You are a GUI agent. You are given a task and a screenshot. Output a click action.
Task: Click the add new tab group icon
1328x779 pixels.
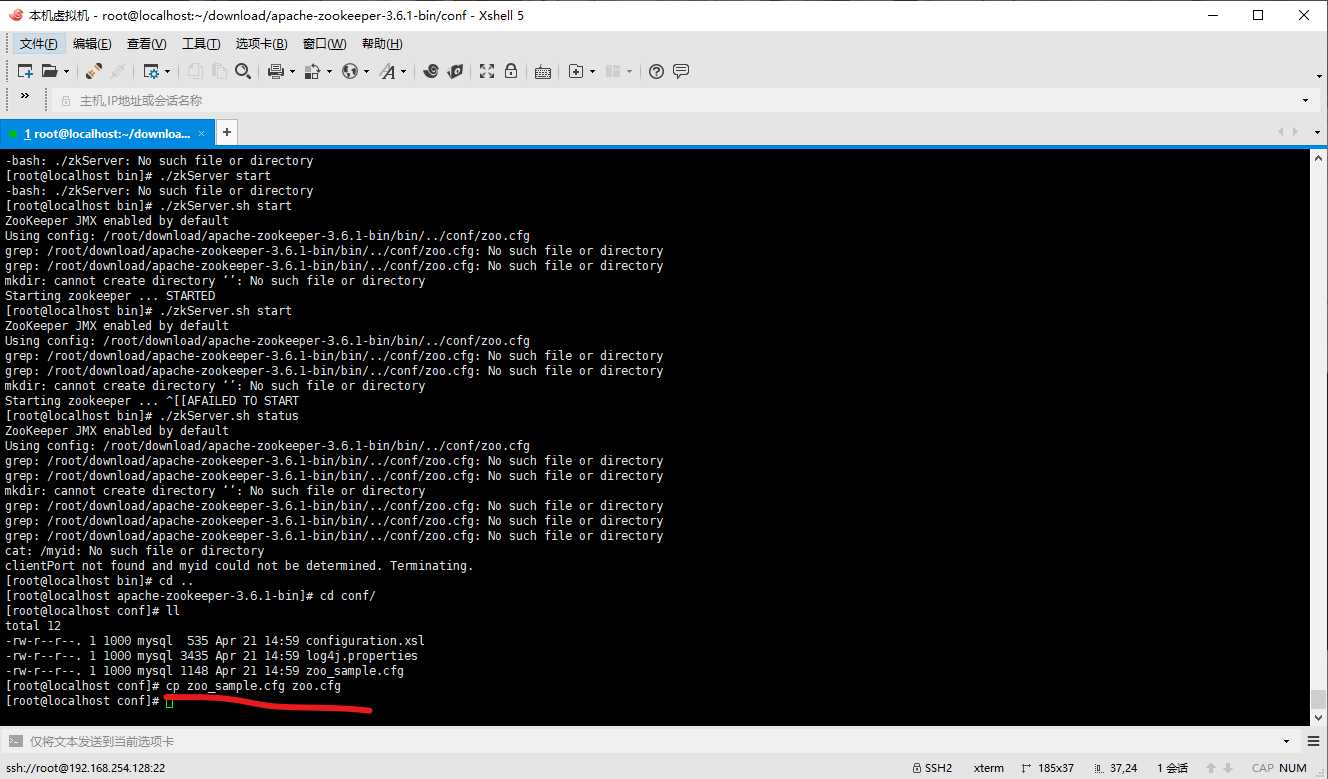point(575,71)
